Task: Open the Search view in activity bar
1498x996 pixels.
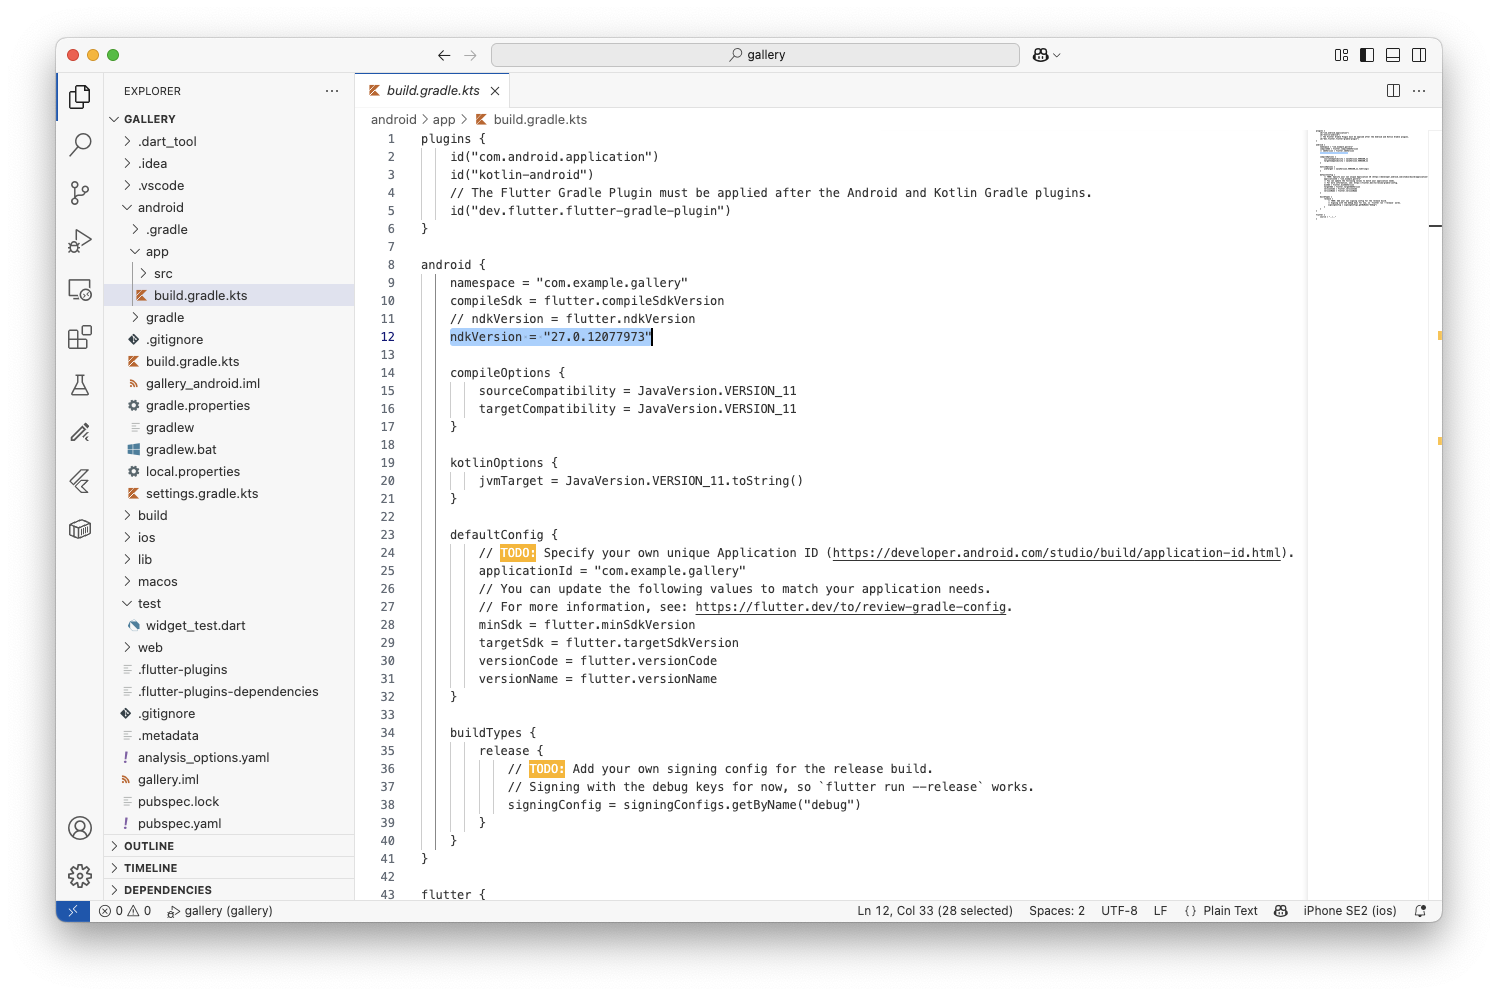Action: click(x=80, y=144)
